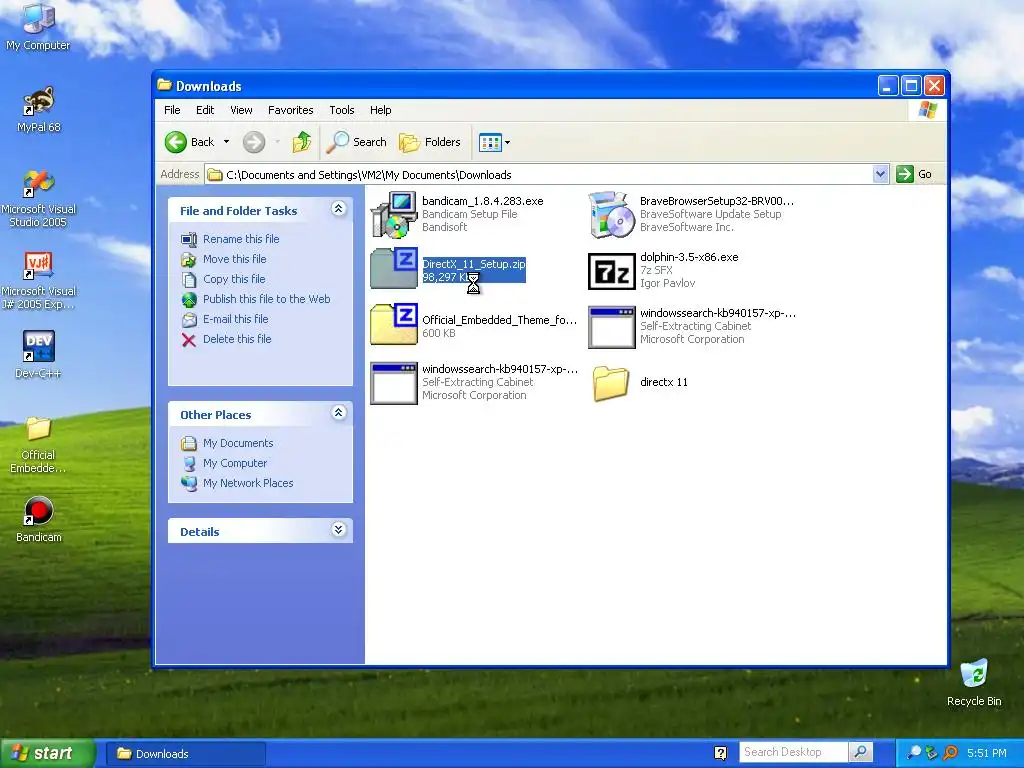Select dolphin-3.5-x86.exe 7z icon

[612, 271]
